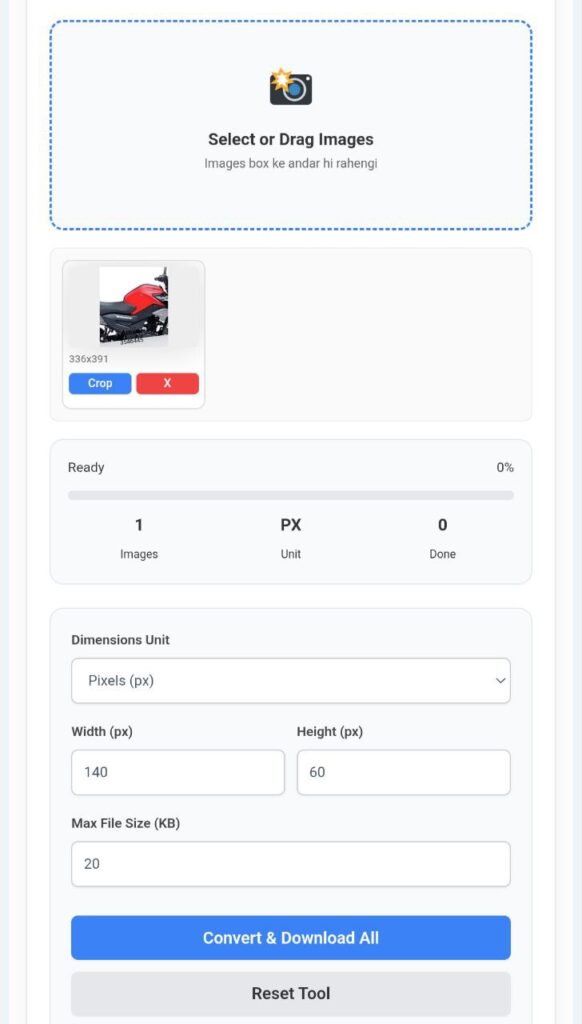This screenshot has width=582, height=1024.
Task: Click the Reset Tool button
Action: point(291,993)
